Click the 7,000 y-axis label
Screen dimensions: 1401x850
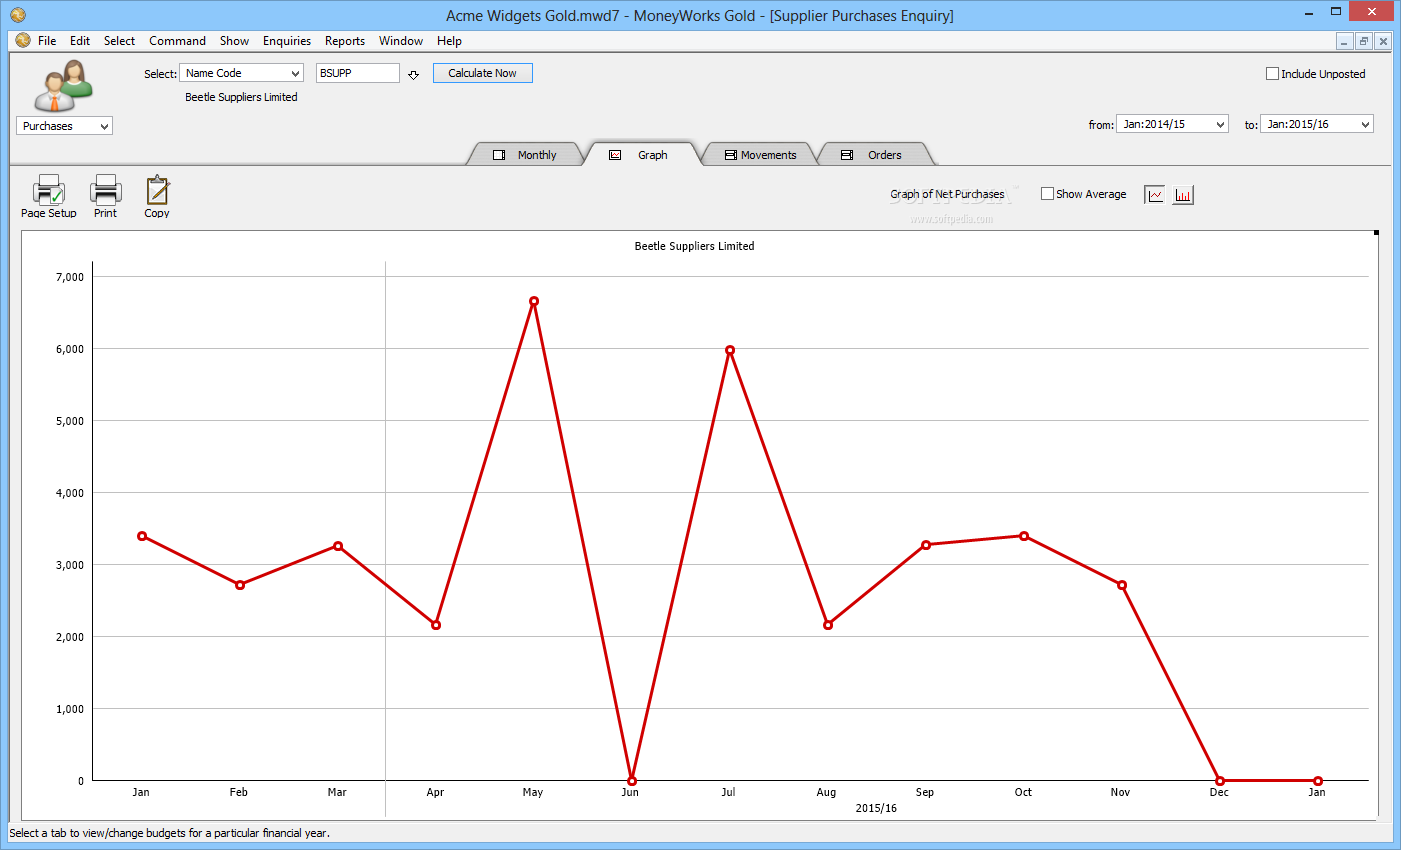(x=70, y=277)
